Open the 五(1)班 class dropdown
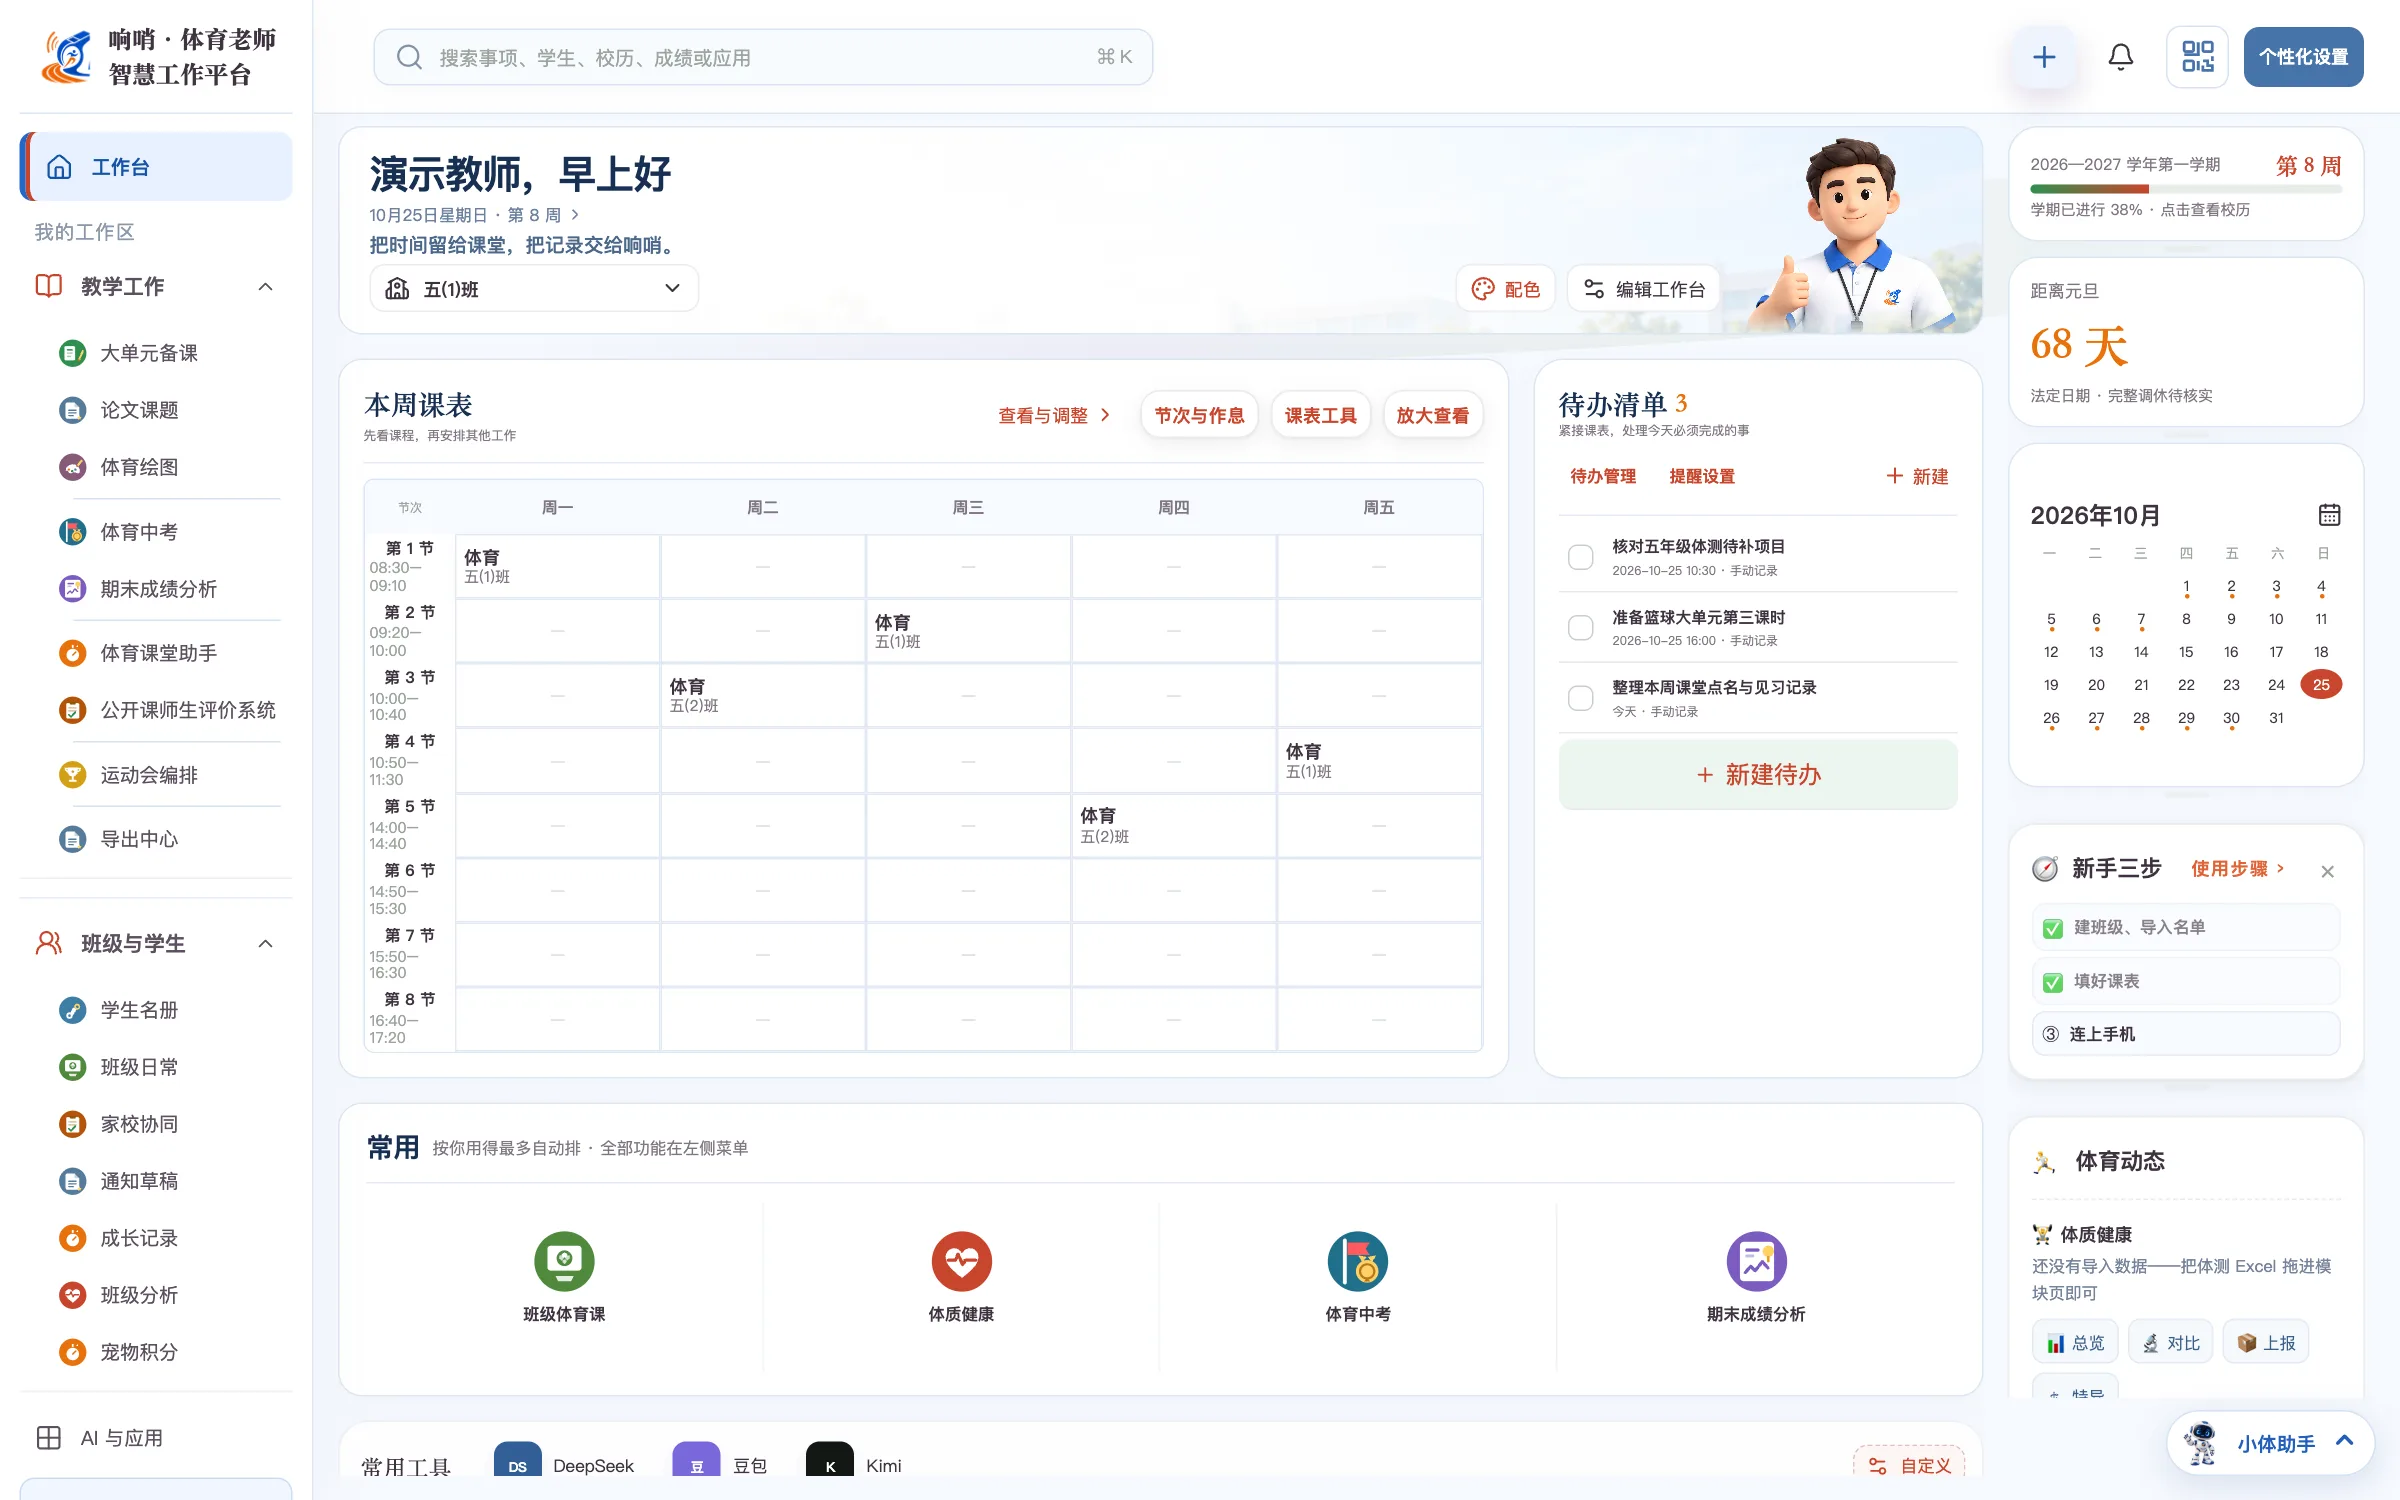The image size is (2400, 1500). click(x=534, y=288)
